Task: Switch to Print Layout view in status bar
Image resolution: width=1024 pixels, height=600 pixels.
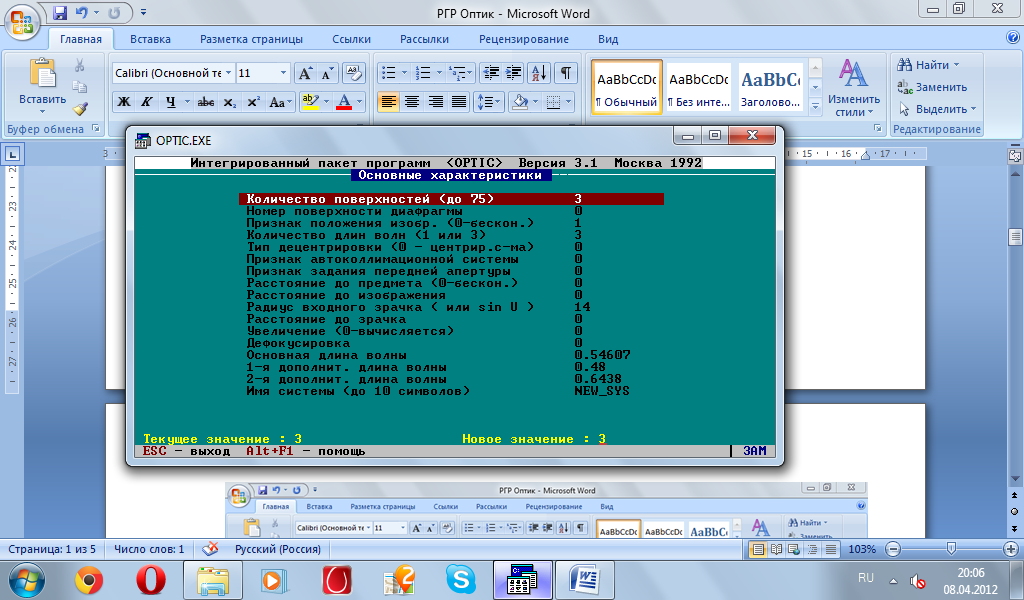Action: (x=758, y=549)
